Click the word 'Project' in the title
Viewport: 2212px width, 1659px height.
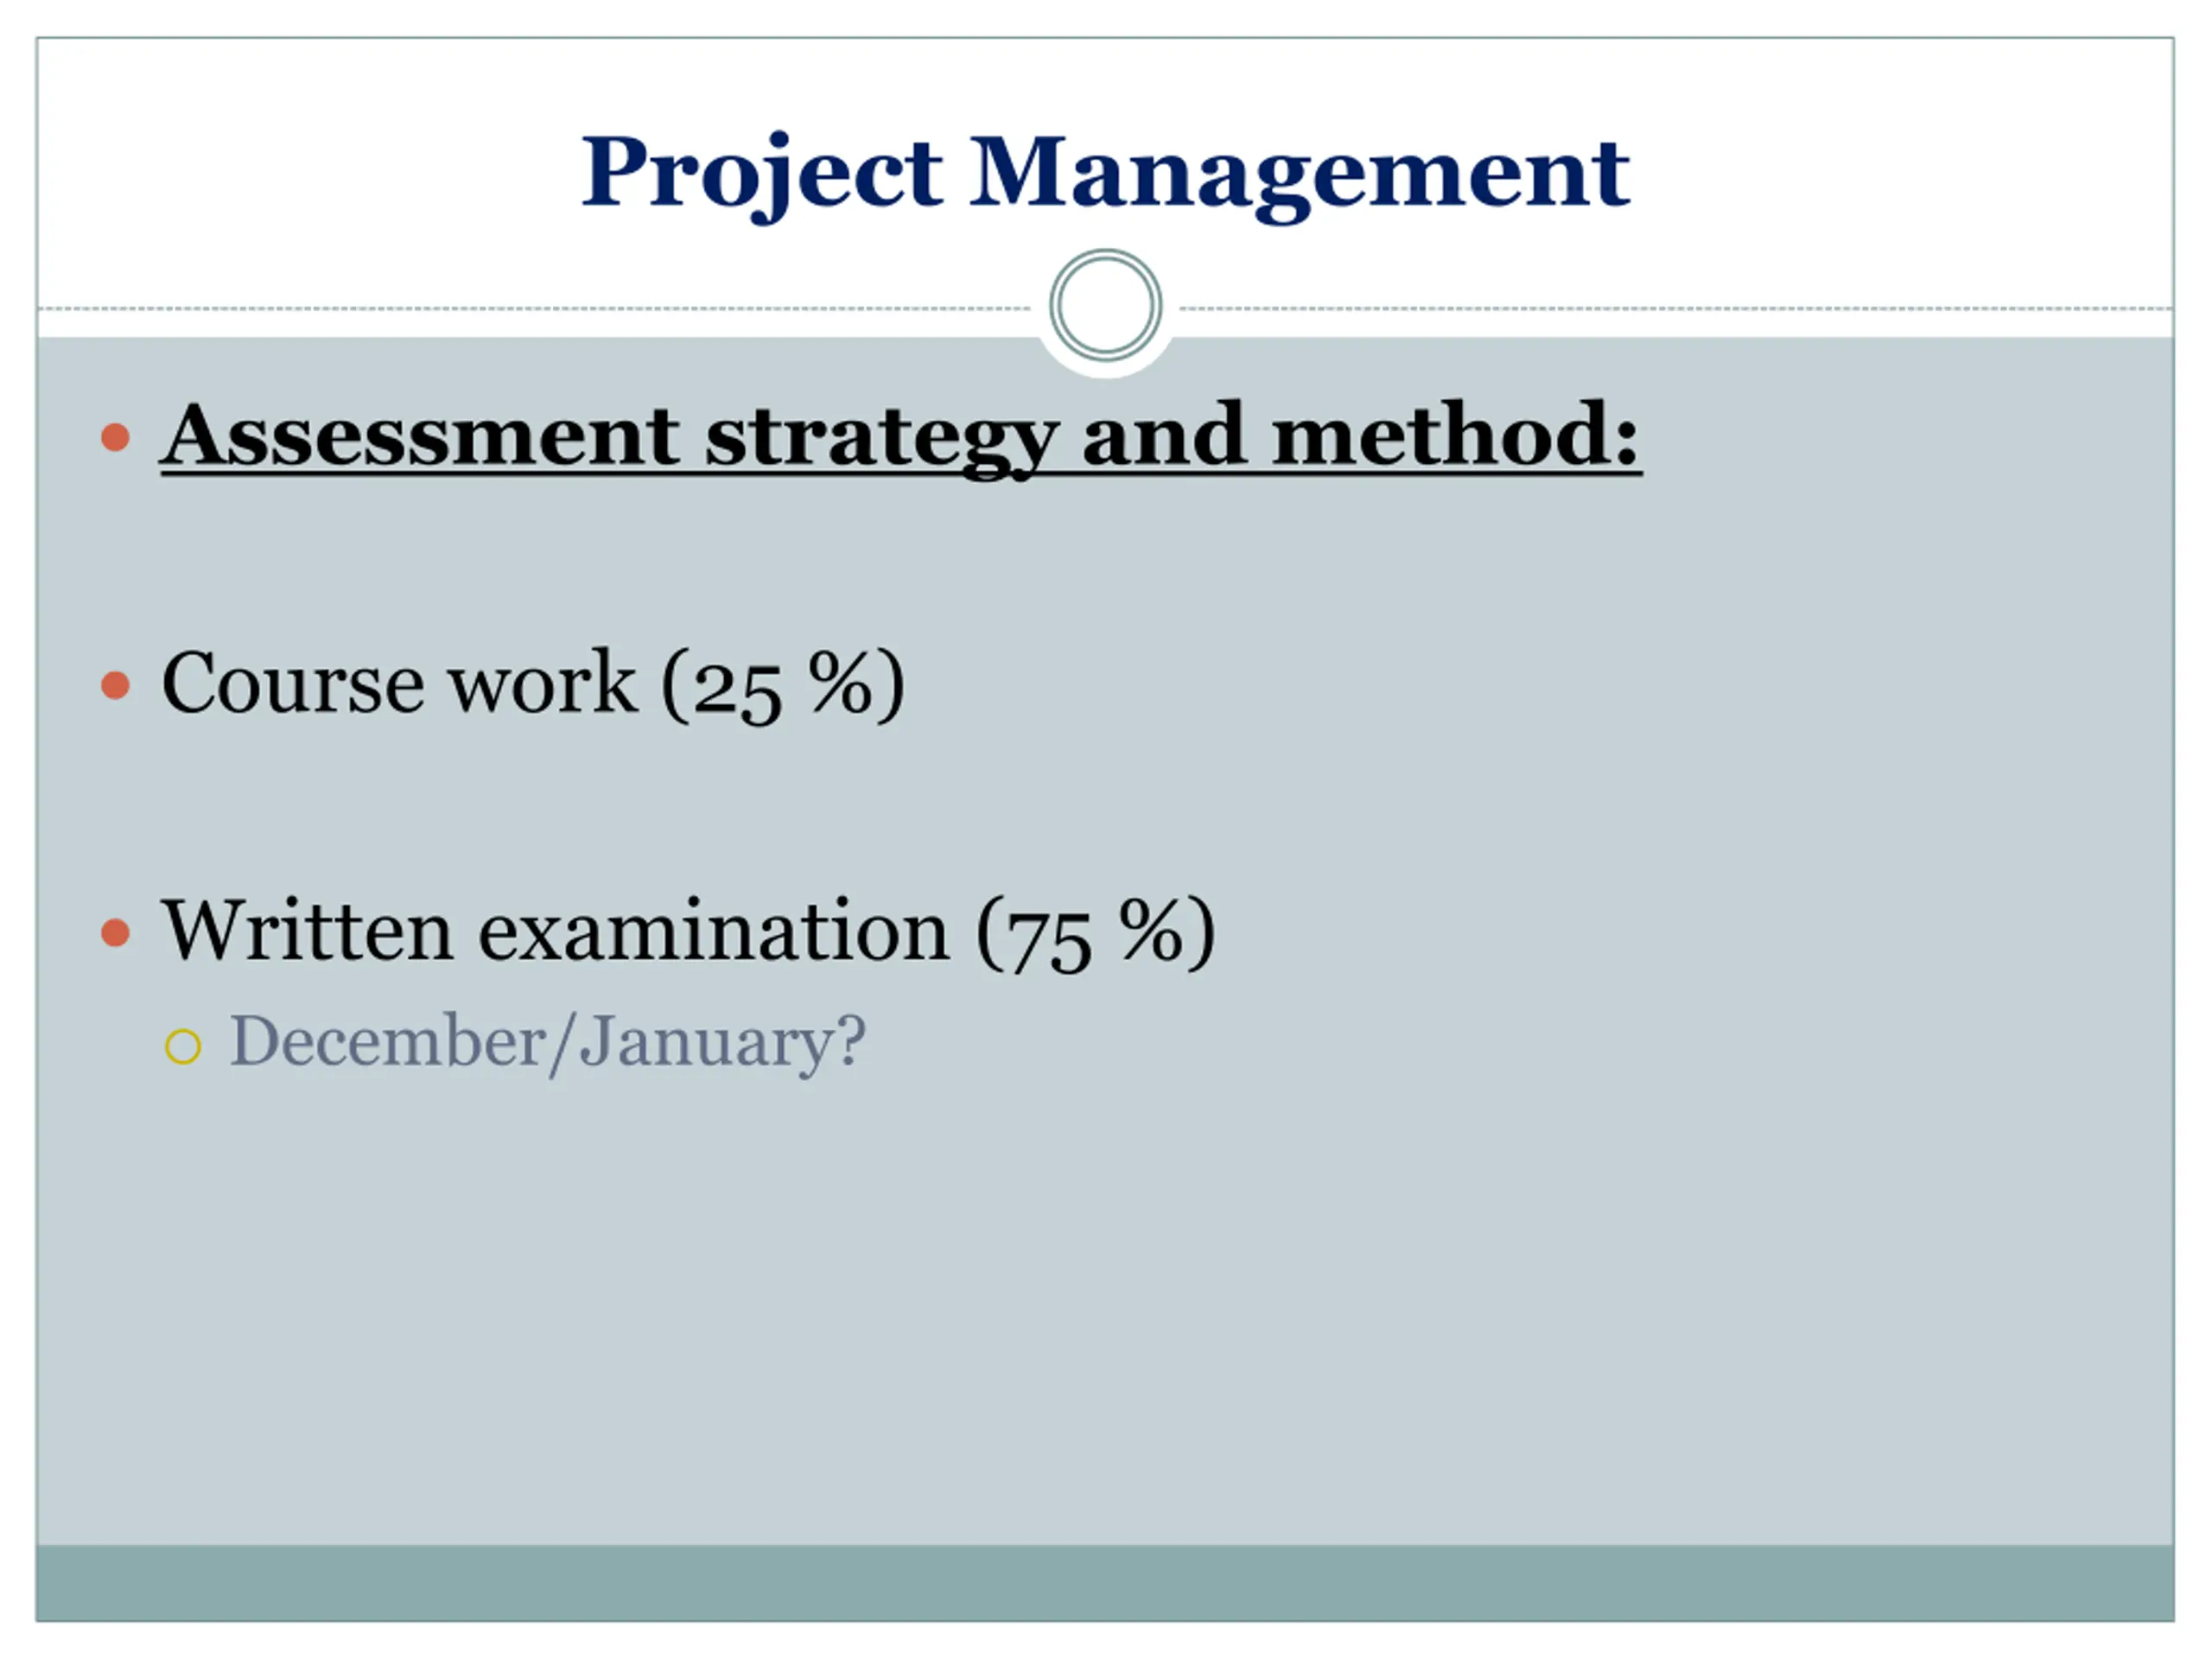pyautogui.click(x=762, y=177)
